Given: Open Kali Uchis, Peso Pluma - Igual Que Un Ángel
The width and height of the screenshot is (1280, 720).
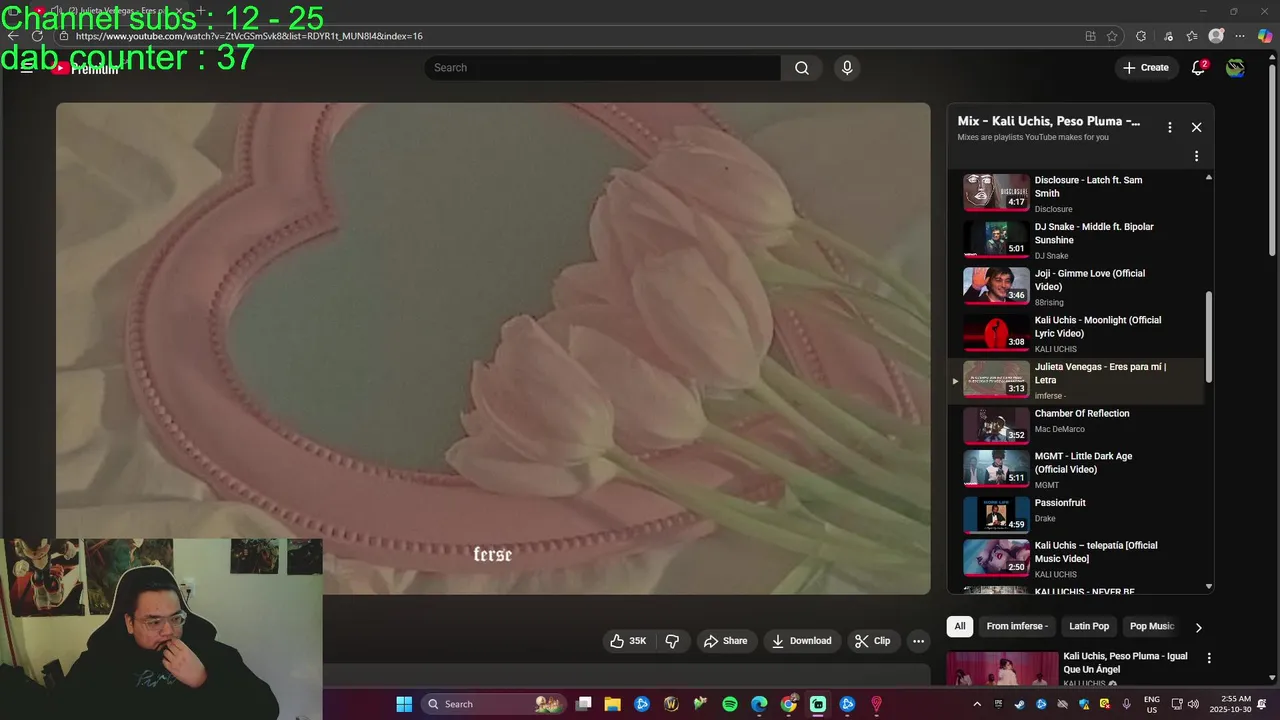Looking at the screenshot, I should (x=1125, y=663).
